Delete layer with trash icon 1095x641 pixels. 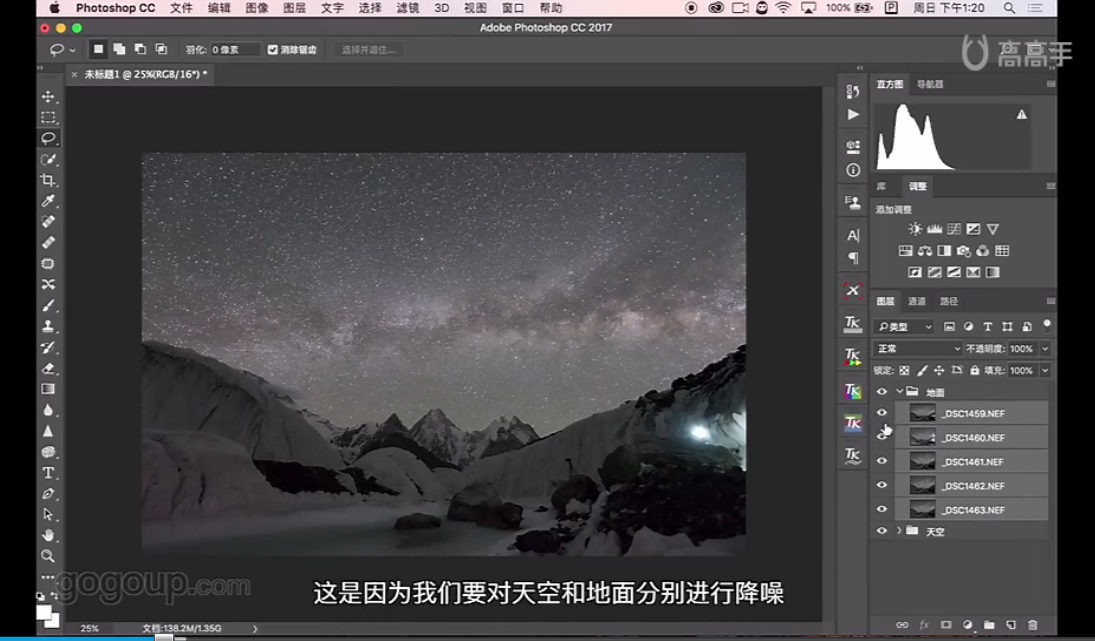point(1033,625)
